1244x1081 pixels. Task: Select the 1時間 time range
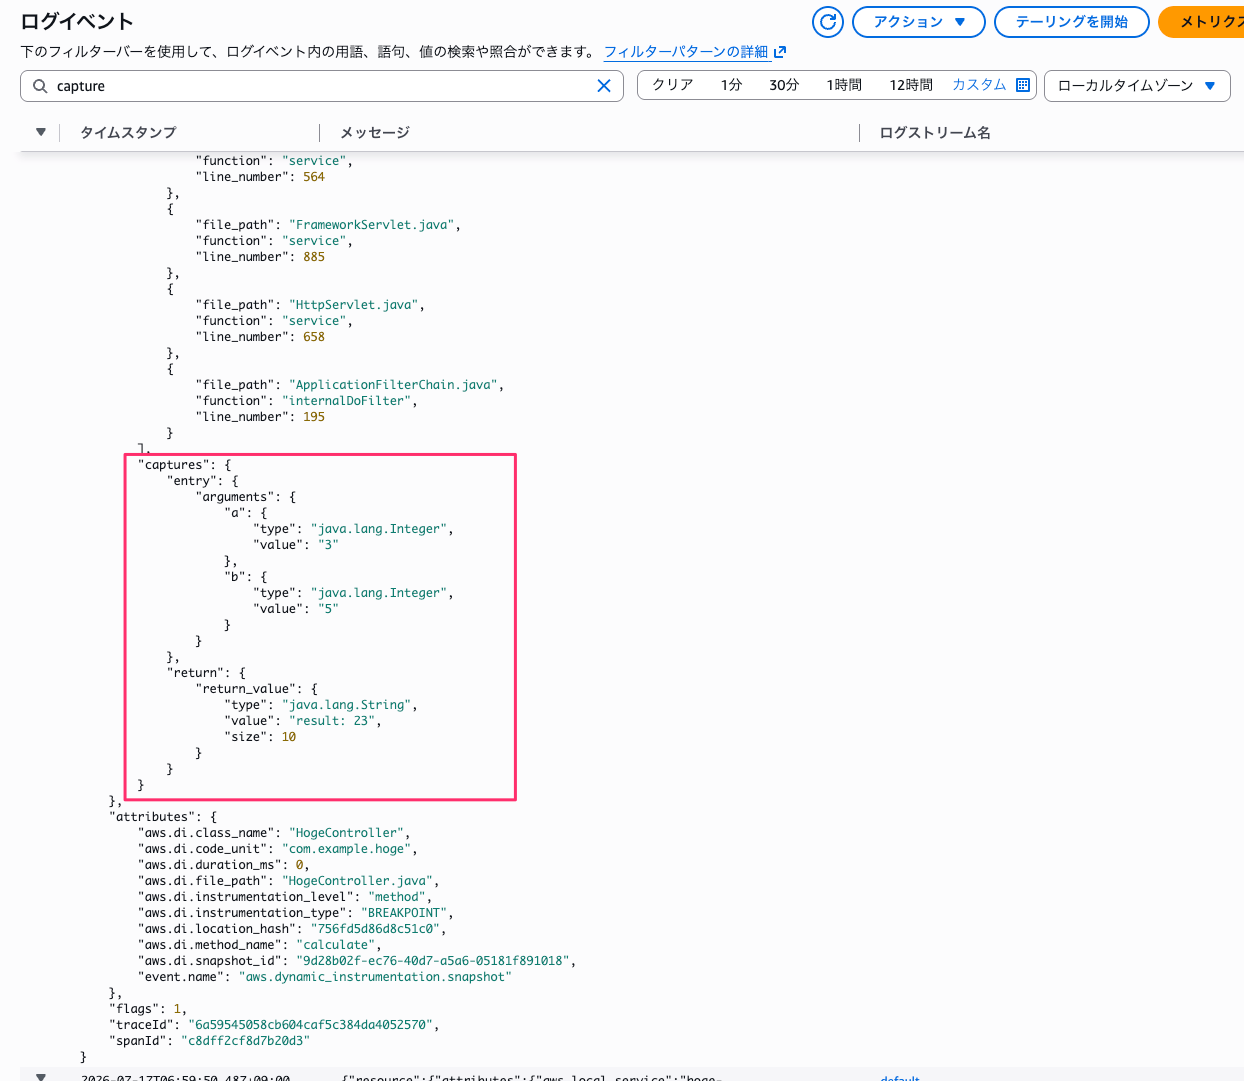[x=844, y=85]
